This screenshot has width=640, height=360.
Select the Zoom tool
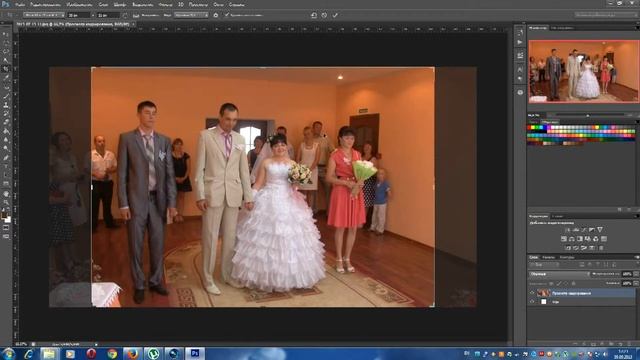pos(6,202)
